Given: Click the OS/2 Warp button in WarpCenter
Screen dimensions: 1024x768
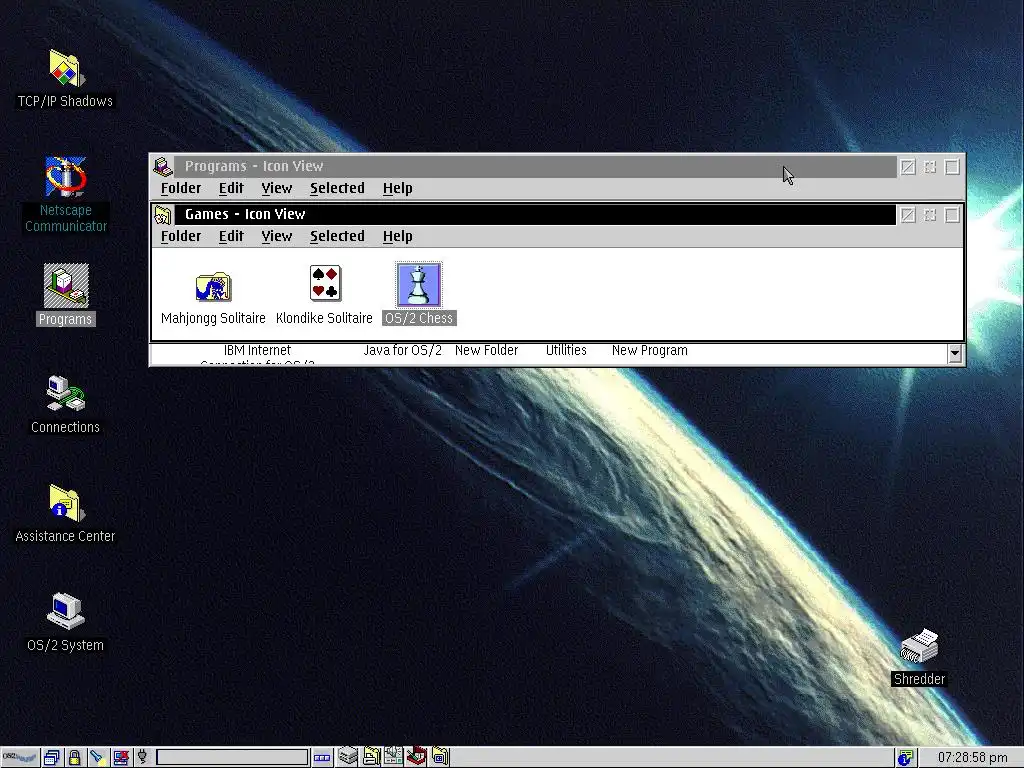Looking at the screenshot, I should click(x=20, y=758).
